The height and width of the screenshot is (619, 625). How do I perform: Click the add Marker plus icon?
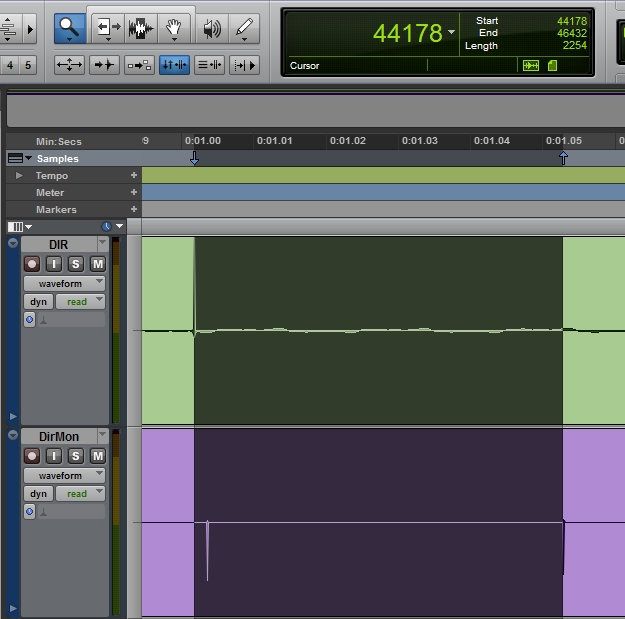click(134, 210)
